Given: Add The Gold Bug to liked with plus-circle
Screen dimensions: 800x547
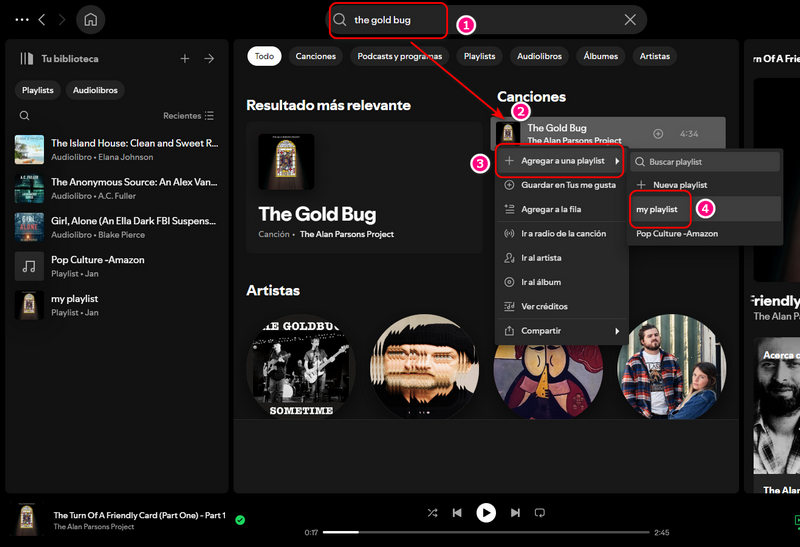Looking at the screenshot, I should [x=658, y=134].
